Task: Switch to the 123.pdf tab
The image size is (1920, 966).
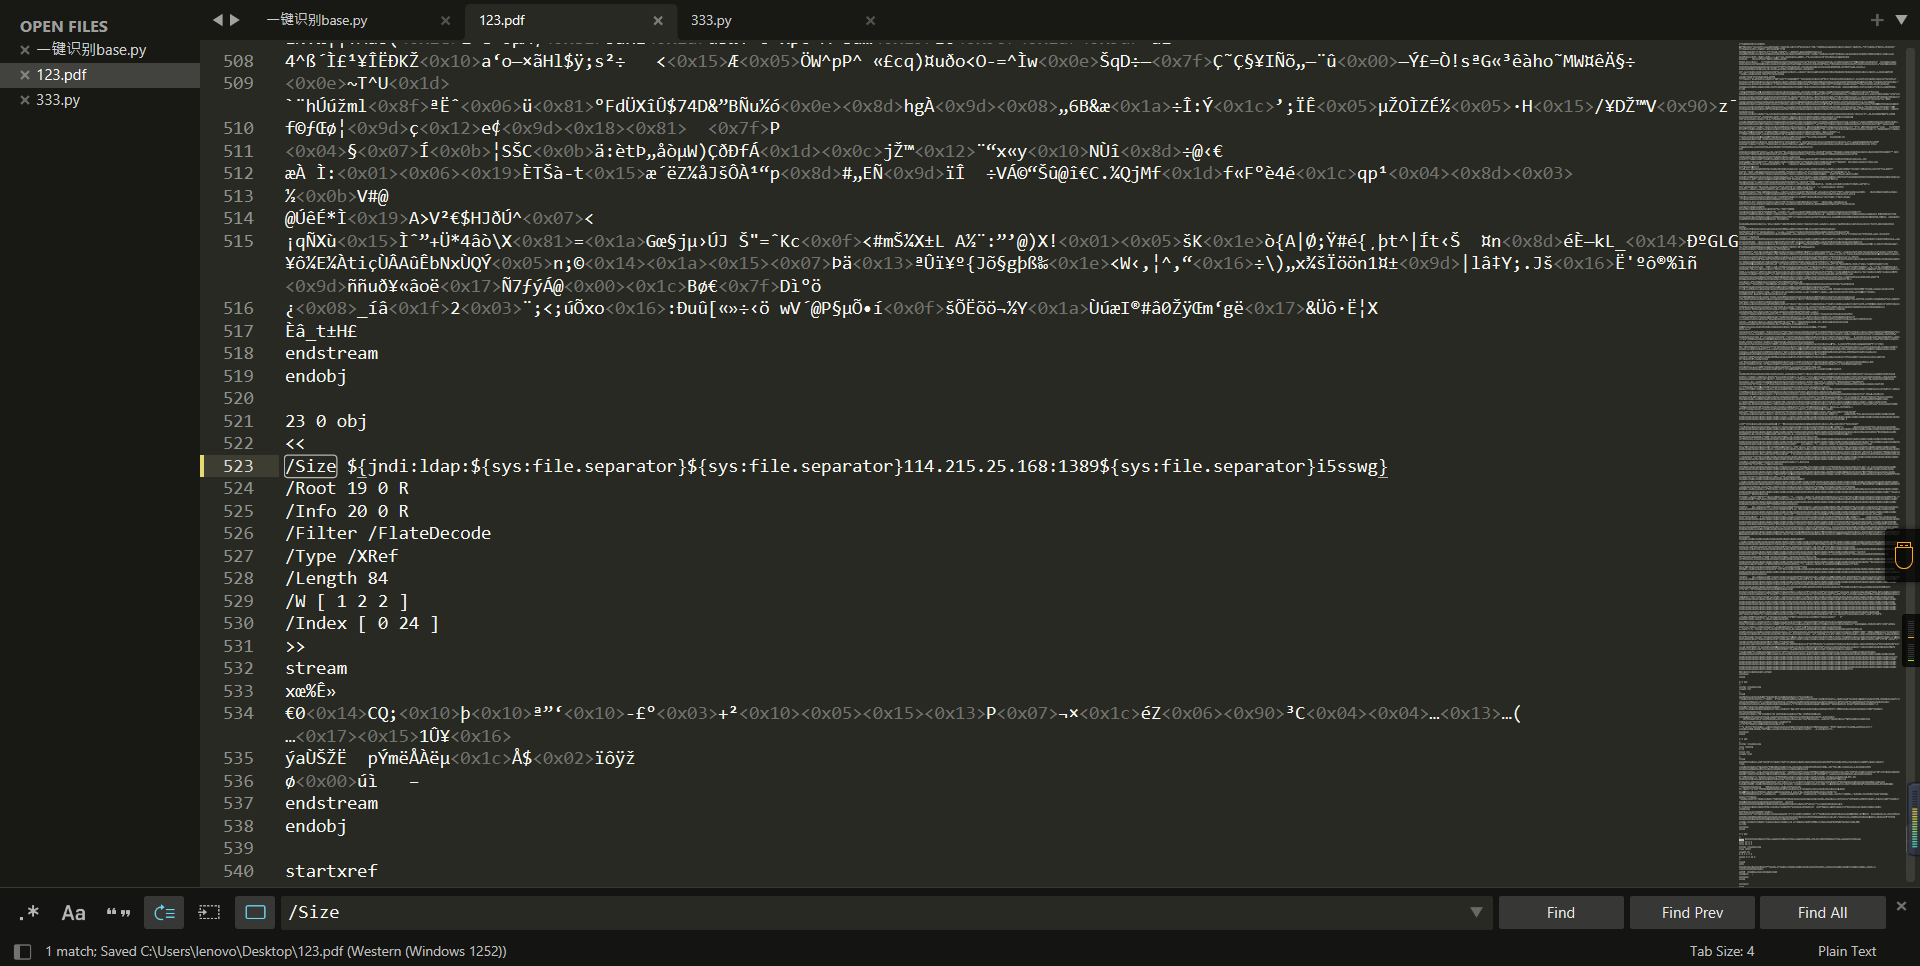Action: (502, 20)
